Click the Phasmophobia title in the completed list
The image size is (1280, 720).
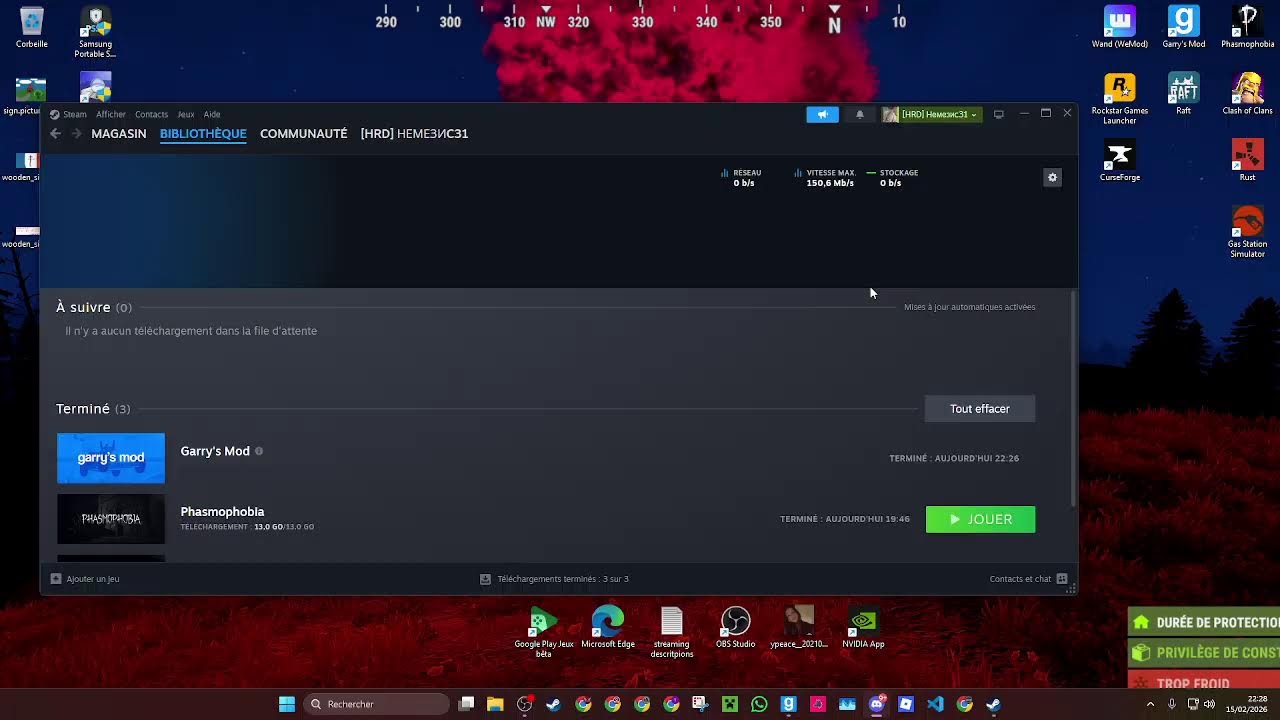click(222, 512)
